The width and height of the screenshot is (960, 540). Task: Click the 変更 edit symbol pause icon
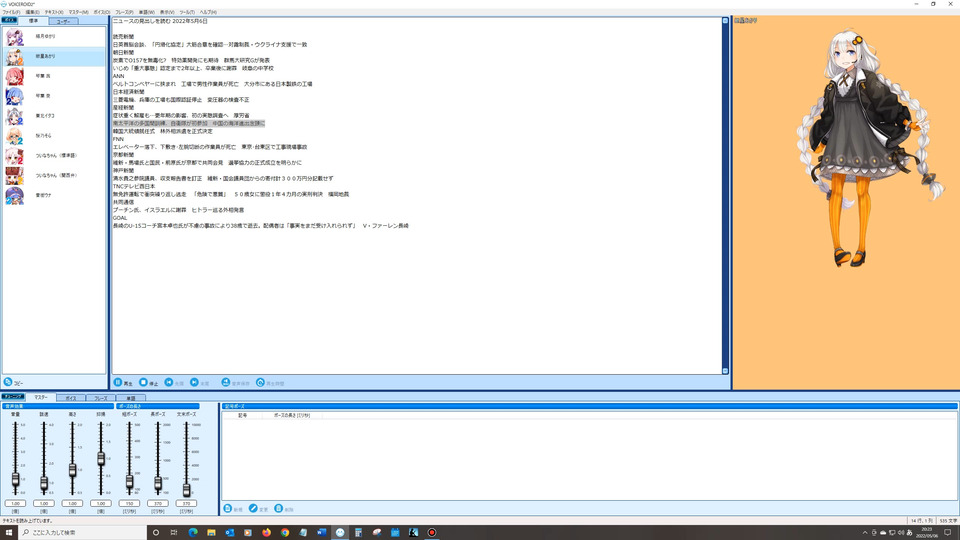(x=253, y=508)
